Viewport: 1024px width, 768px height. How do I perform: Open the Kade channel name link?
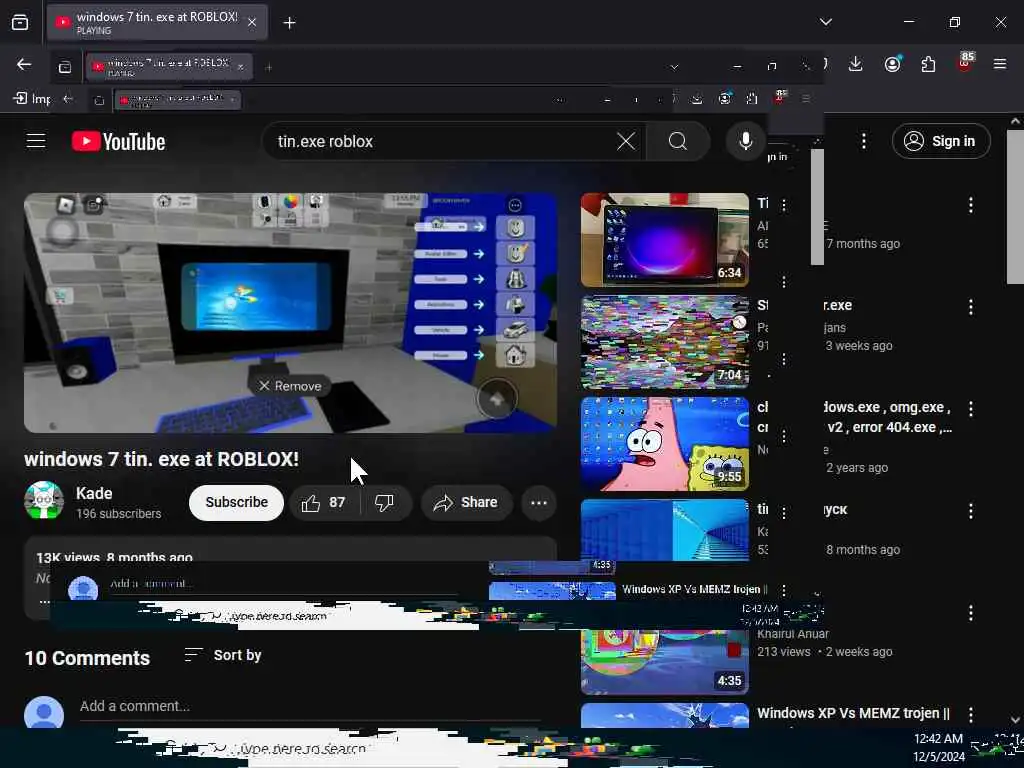pos(94,493)
